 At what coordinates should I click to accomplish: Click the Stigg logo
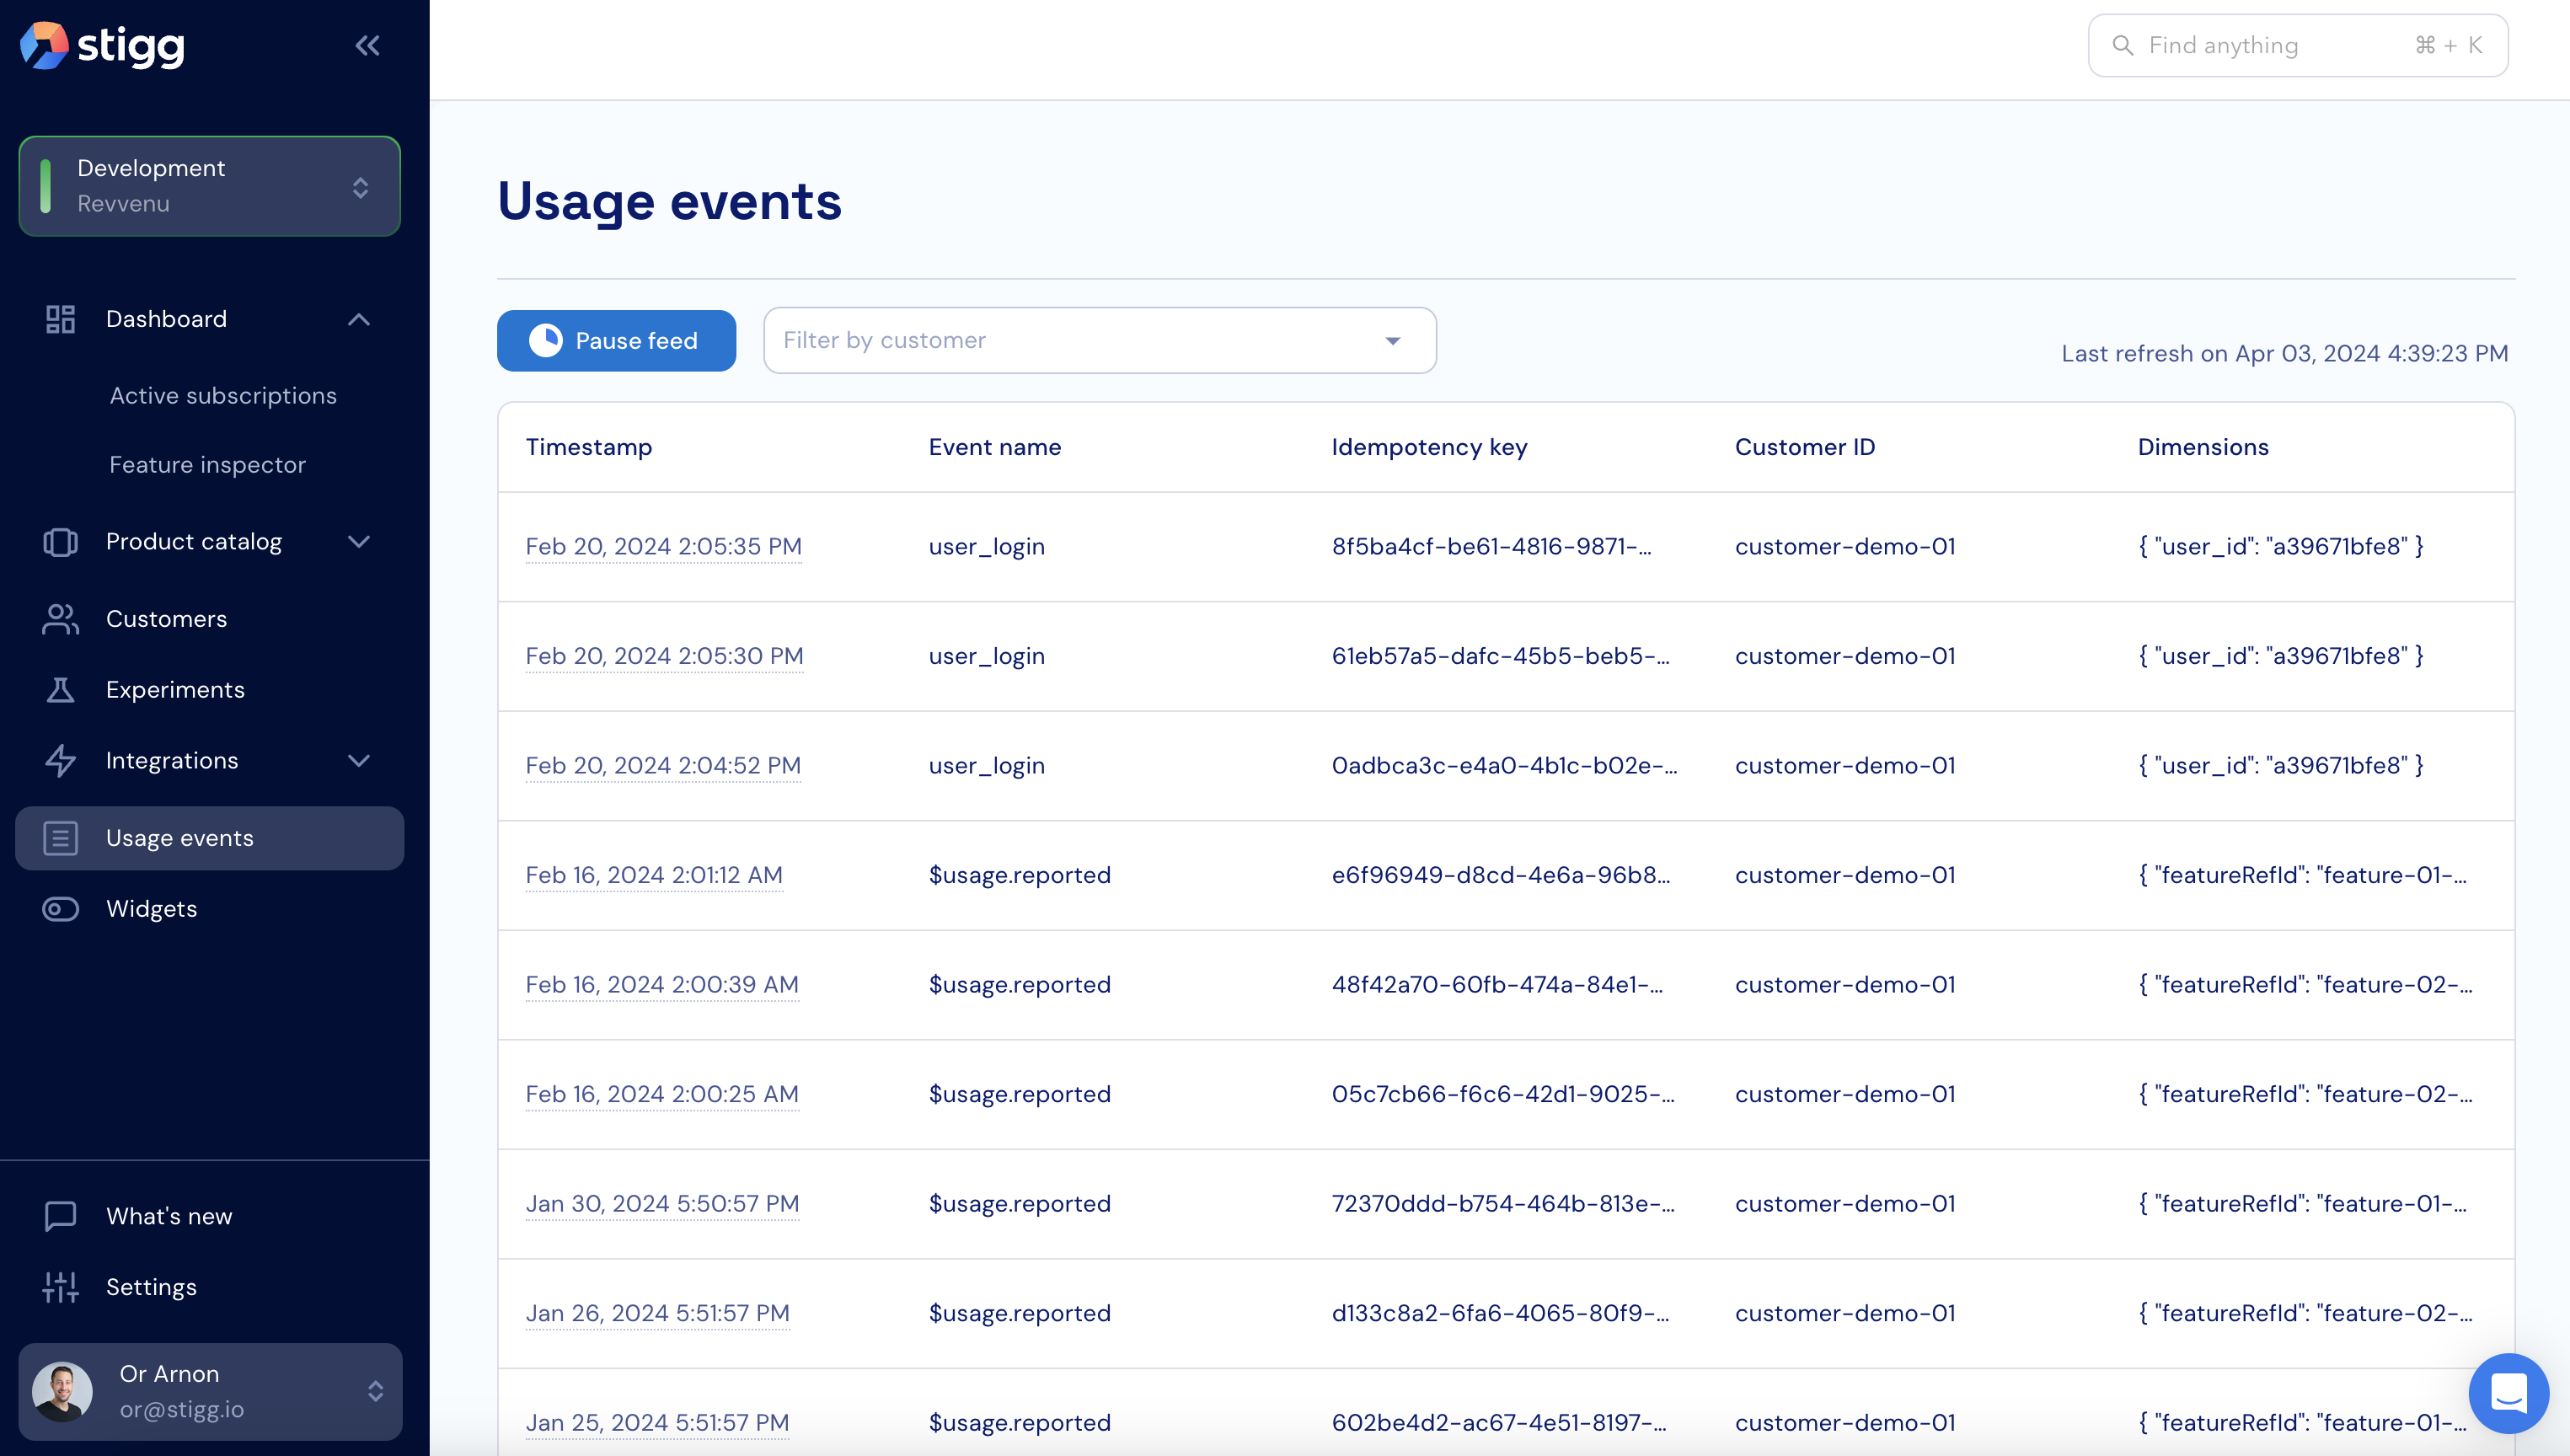pos(102,45)
